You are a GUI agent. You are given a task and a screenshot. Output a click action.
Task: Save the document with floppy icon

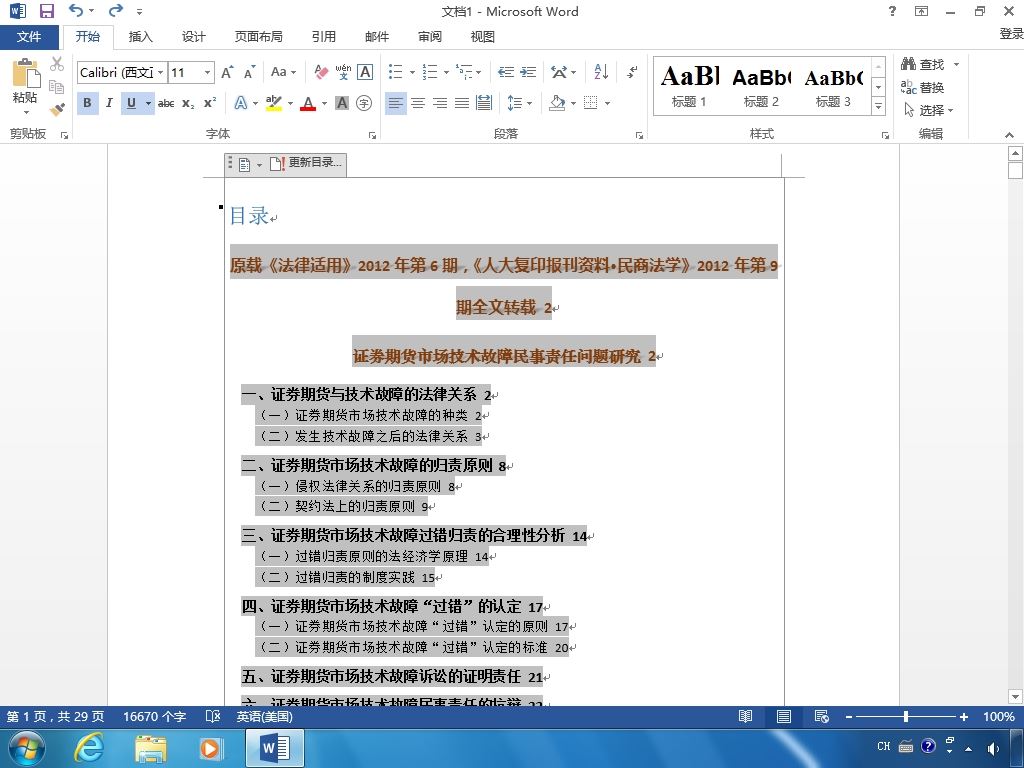pos(46,11)
